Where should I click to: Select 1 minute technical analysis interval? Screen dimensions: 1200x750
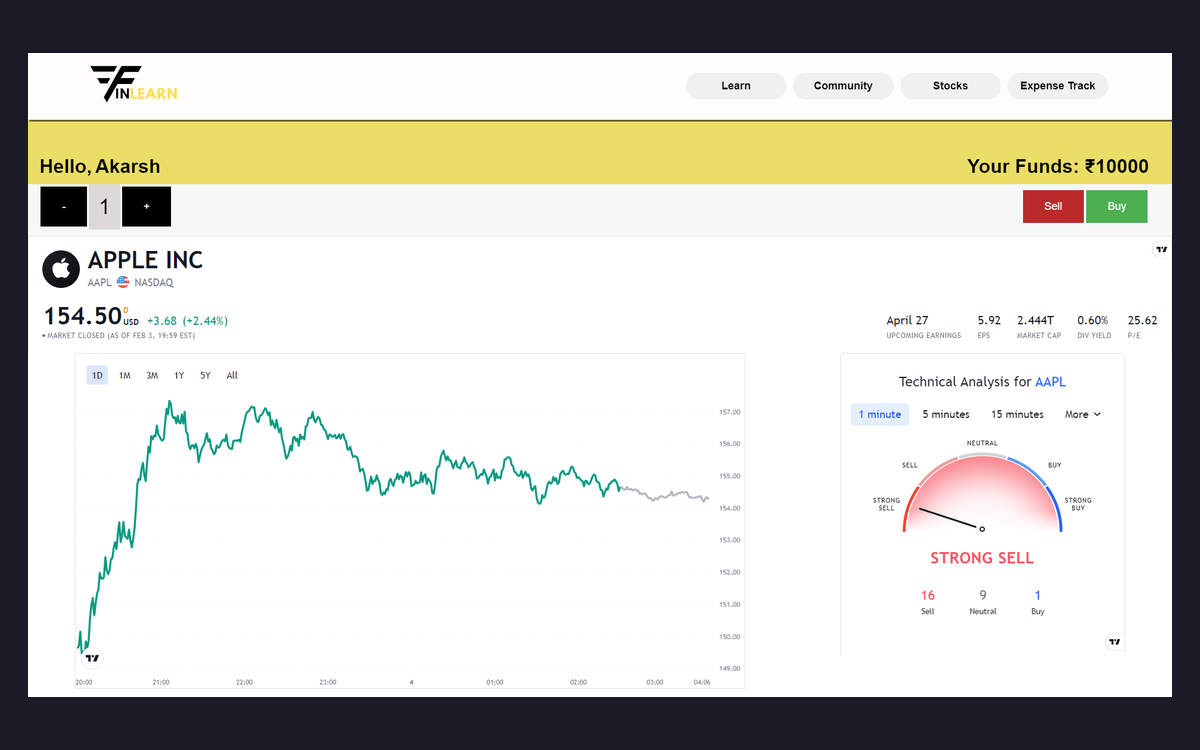880,414
